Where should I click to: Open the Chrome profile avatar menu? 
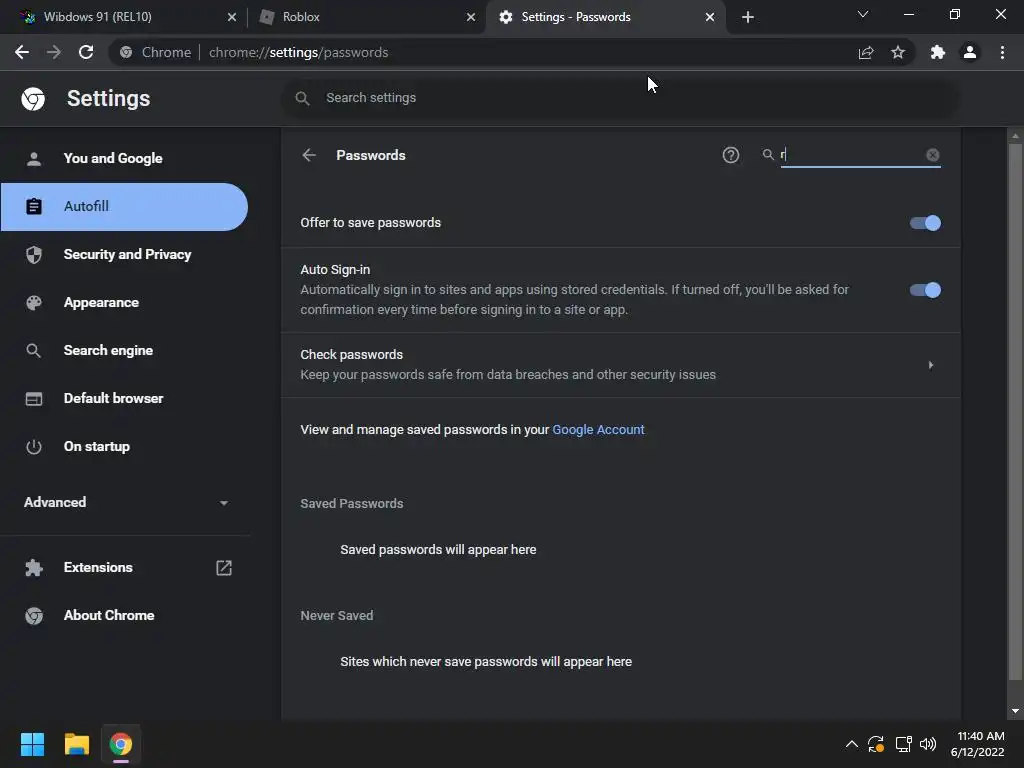click(970, 52)
